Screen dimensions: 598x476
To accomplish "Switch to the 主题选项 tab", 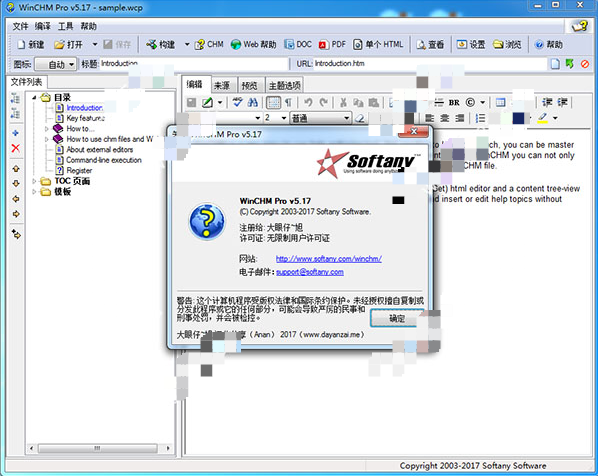I will point(285,85).
